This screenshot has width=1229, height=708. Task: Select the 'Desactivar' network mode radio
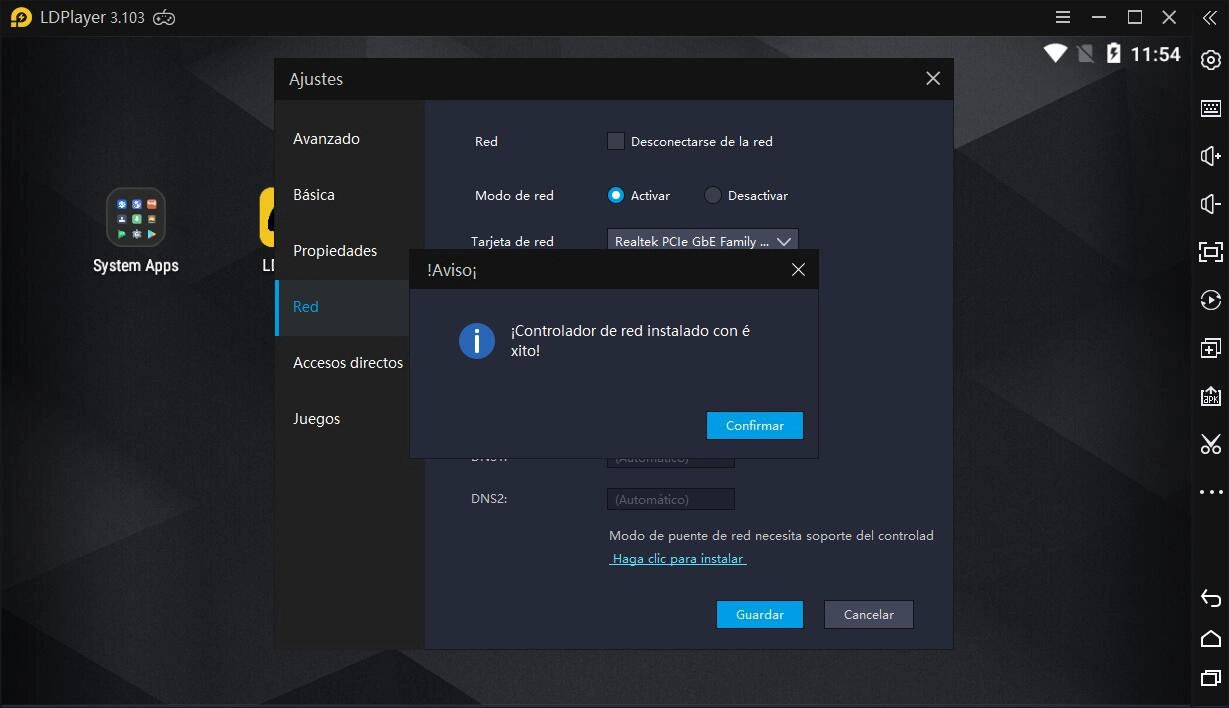point(713,196)
